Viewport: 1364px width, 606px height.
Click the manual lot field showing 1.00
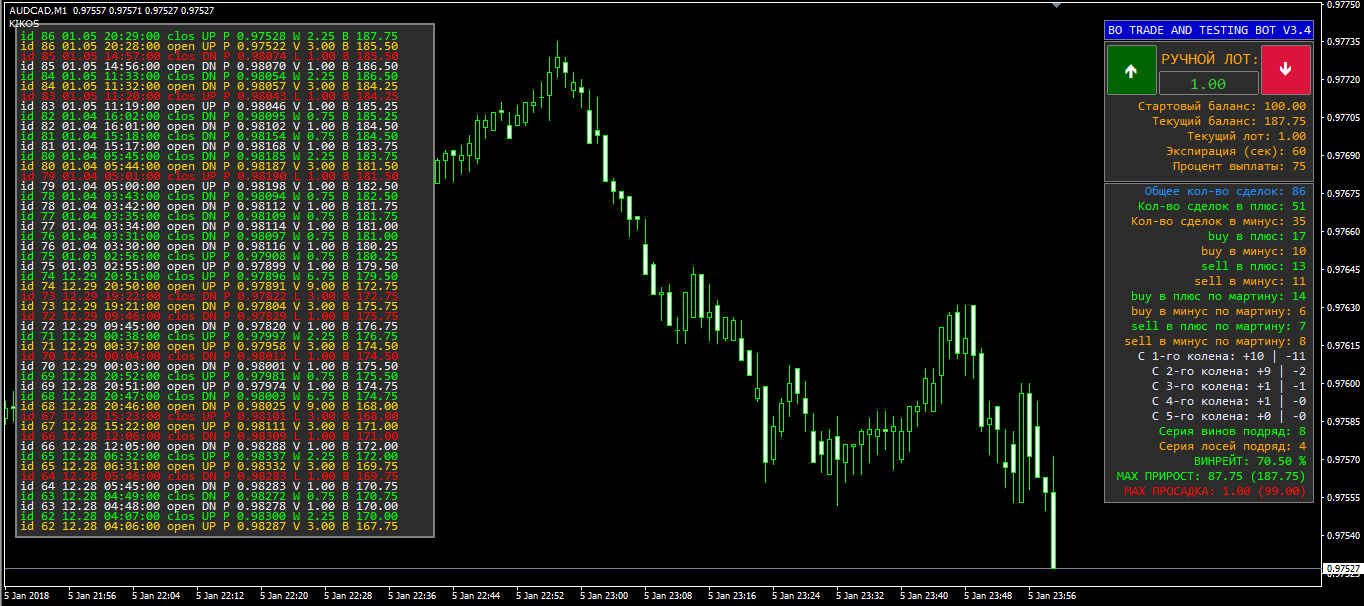click(1208, 84)
